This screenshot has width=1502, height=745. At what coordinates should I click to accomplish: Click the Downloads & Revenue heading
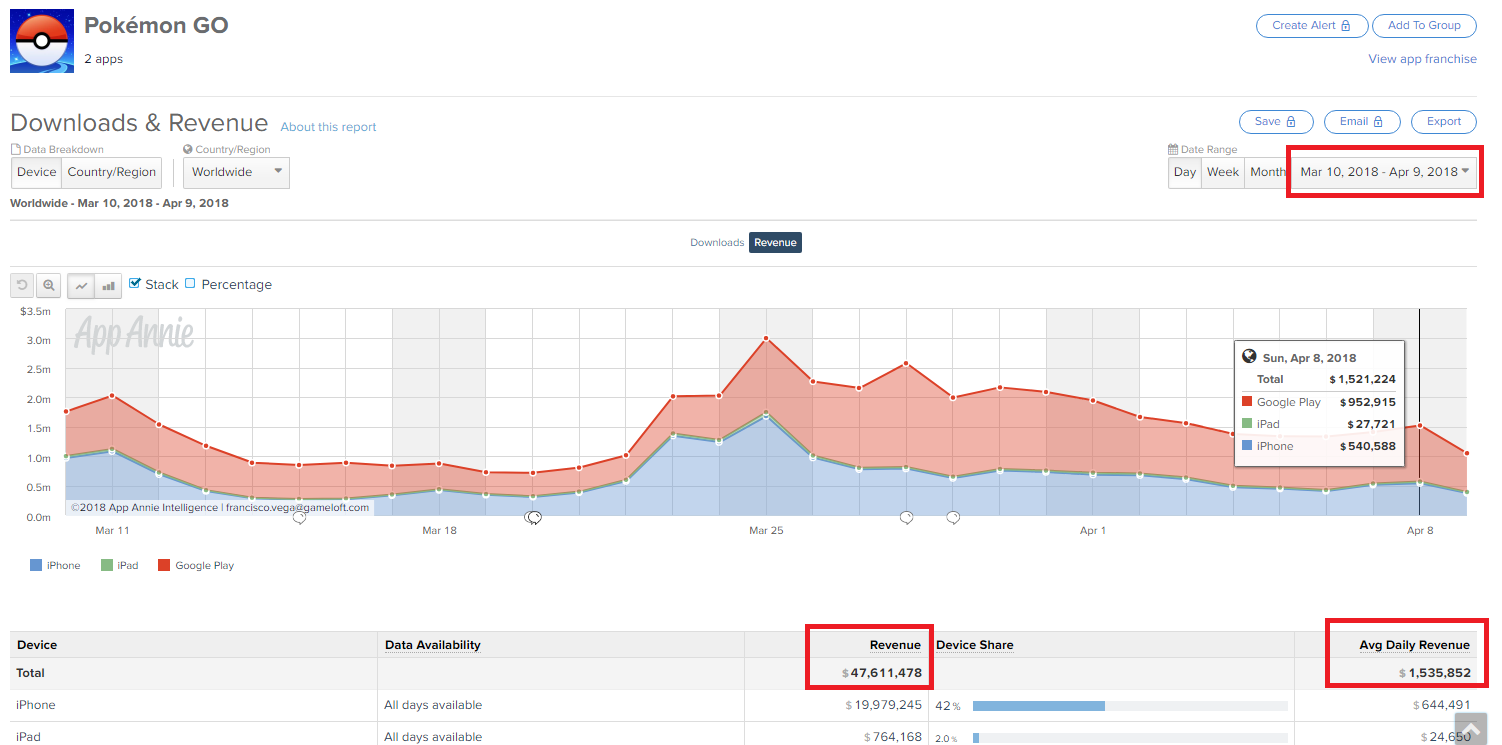pyautogui.click(x=139, y=123)
